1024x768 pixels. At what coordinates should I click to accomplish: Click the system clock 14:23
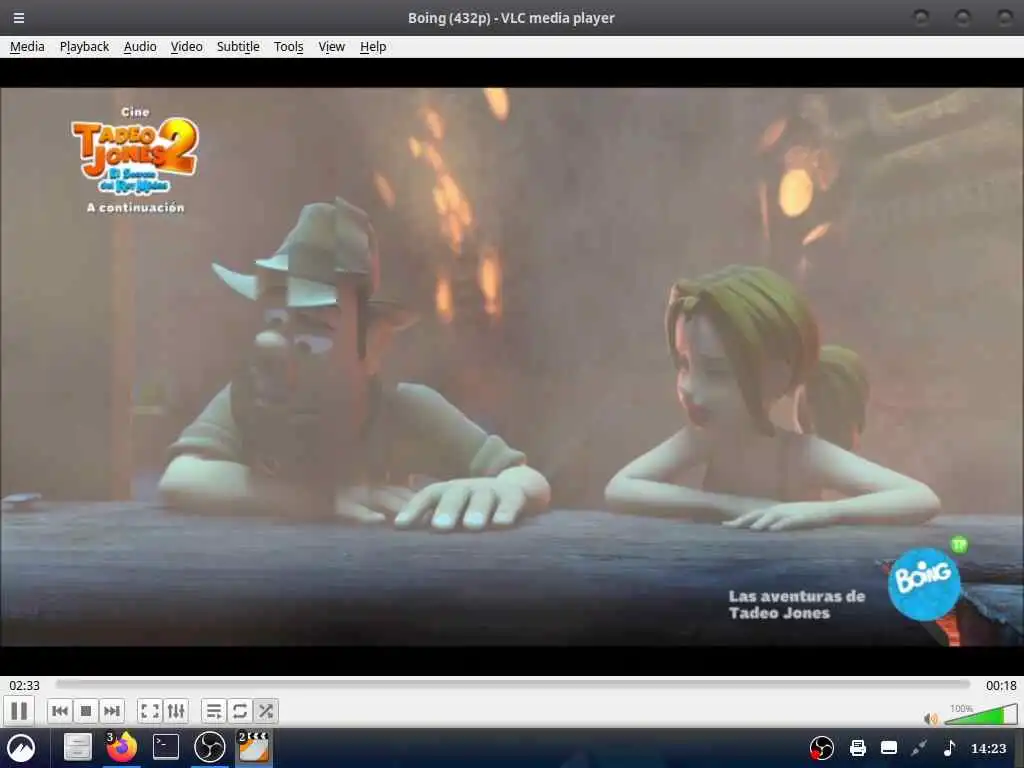[989, 748]
